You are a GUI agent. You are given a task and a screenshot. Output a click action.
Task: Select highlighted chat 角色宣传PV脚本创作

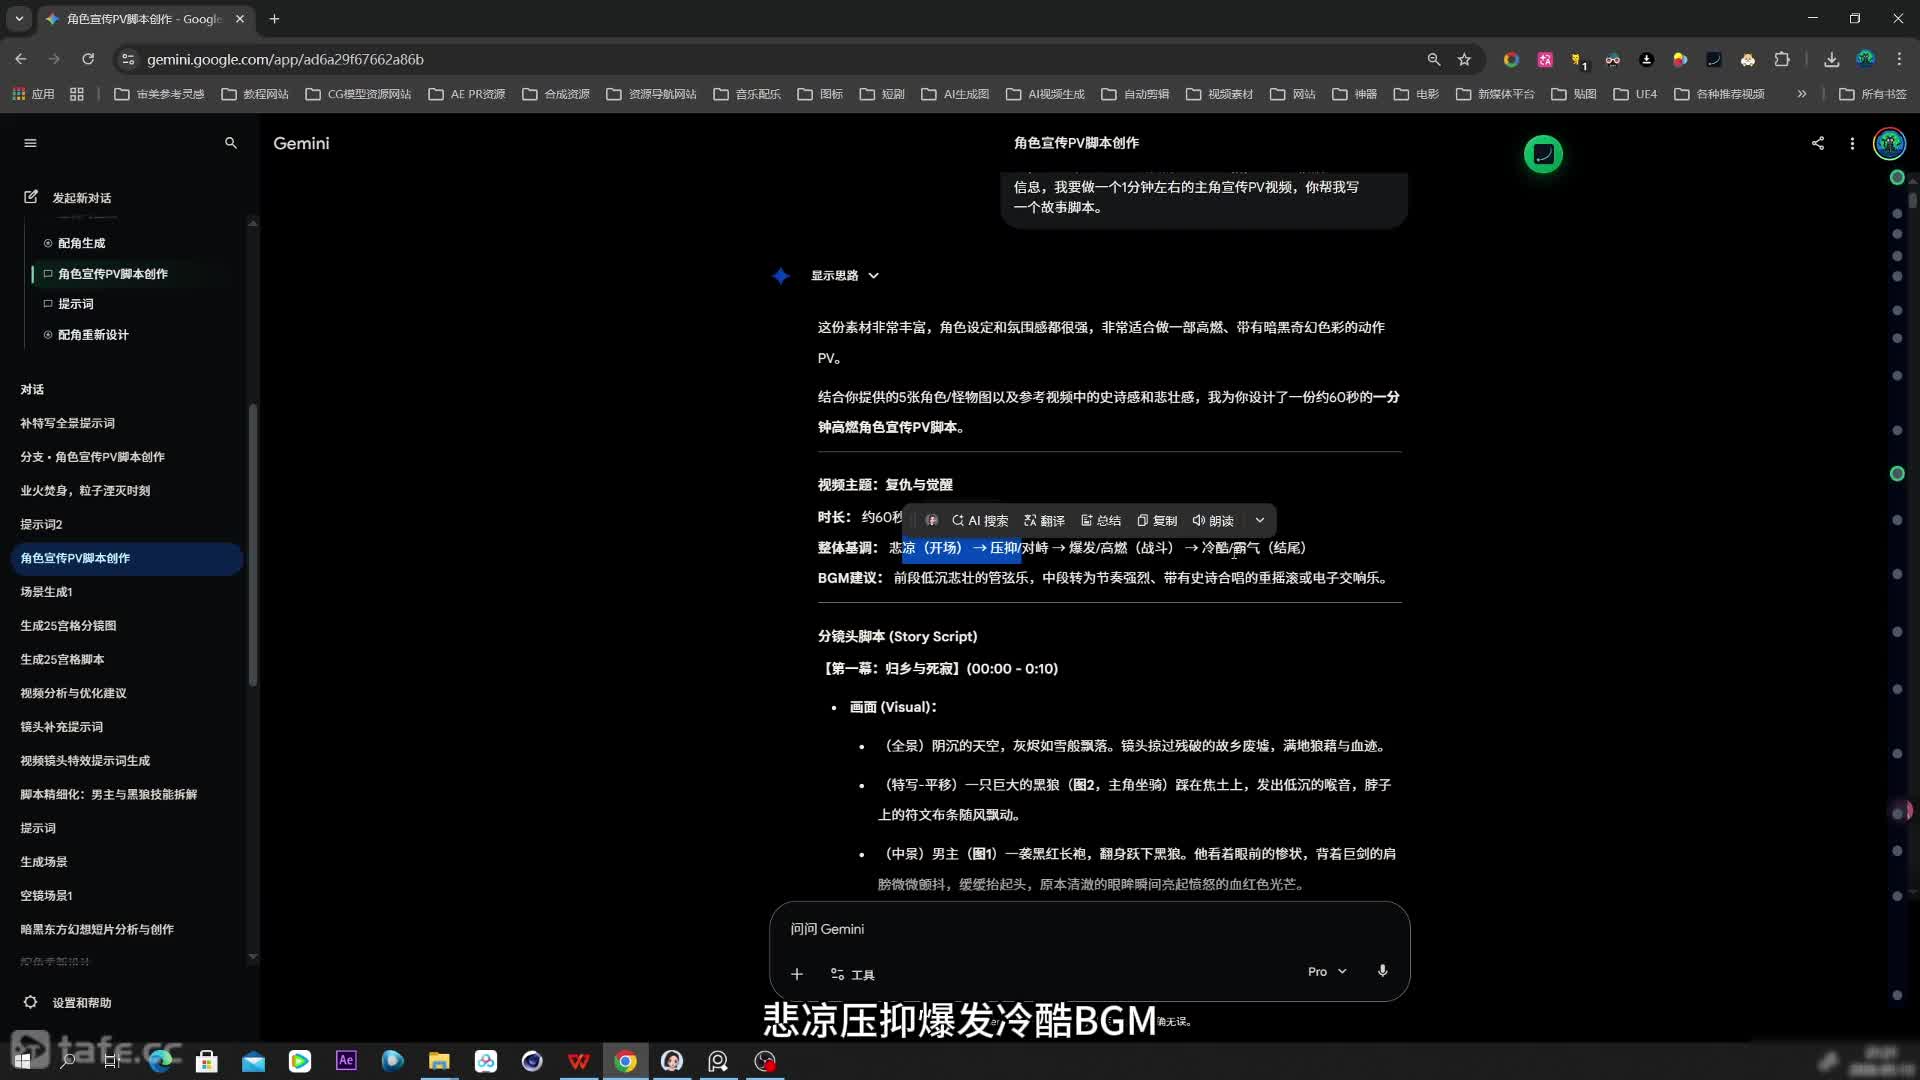click(127, 558)
